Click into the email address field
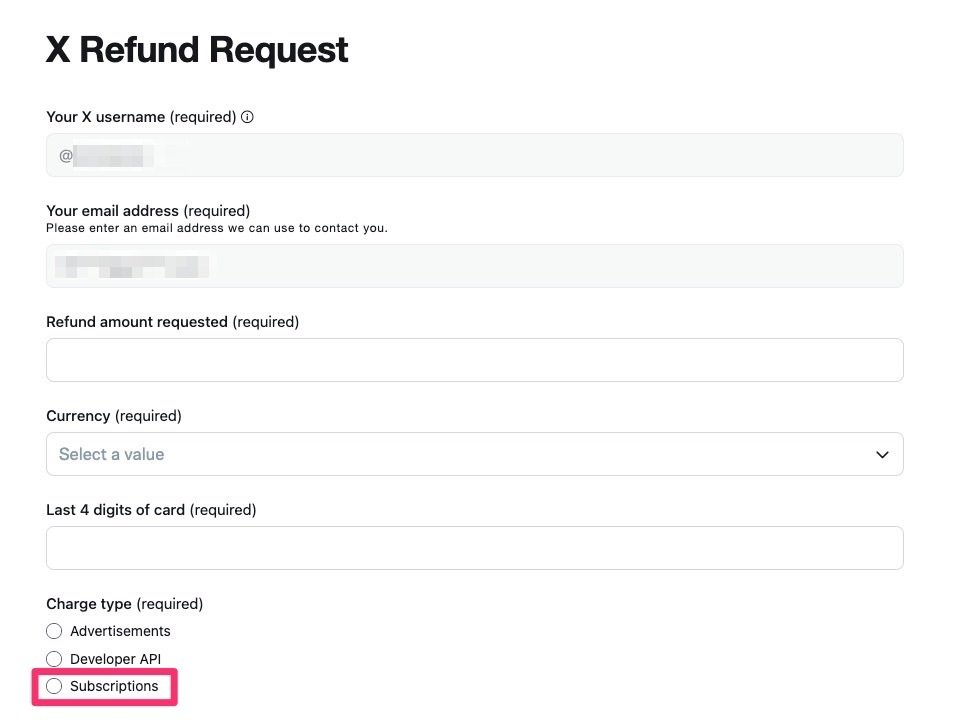Image resolution: width=957 pixels, height=723 pixels. click(x=474, y=266)
